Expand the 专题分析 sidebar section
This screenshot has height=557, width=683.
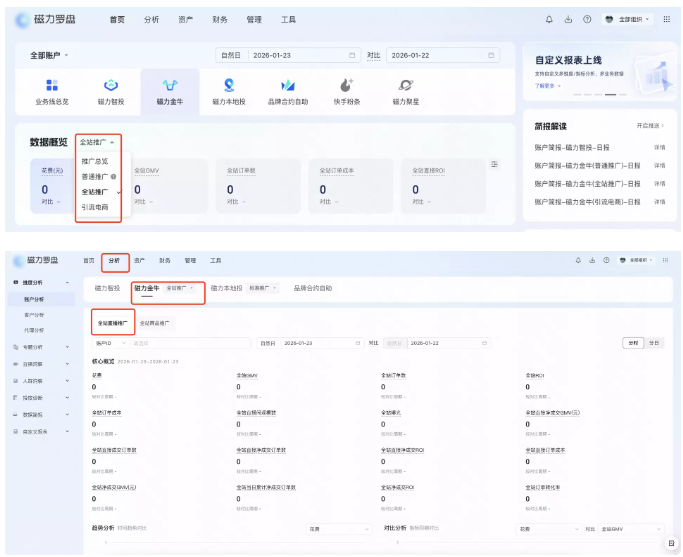click(x=41, y=347)
